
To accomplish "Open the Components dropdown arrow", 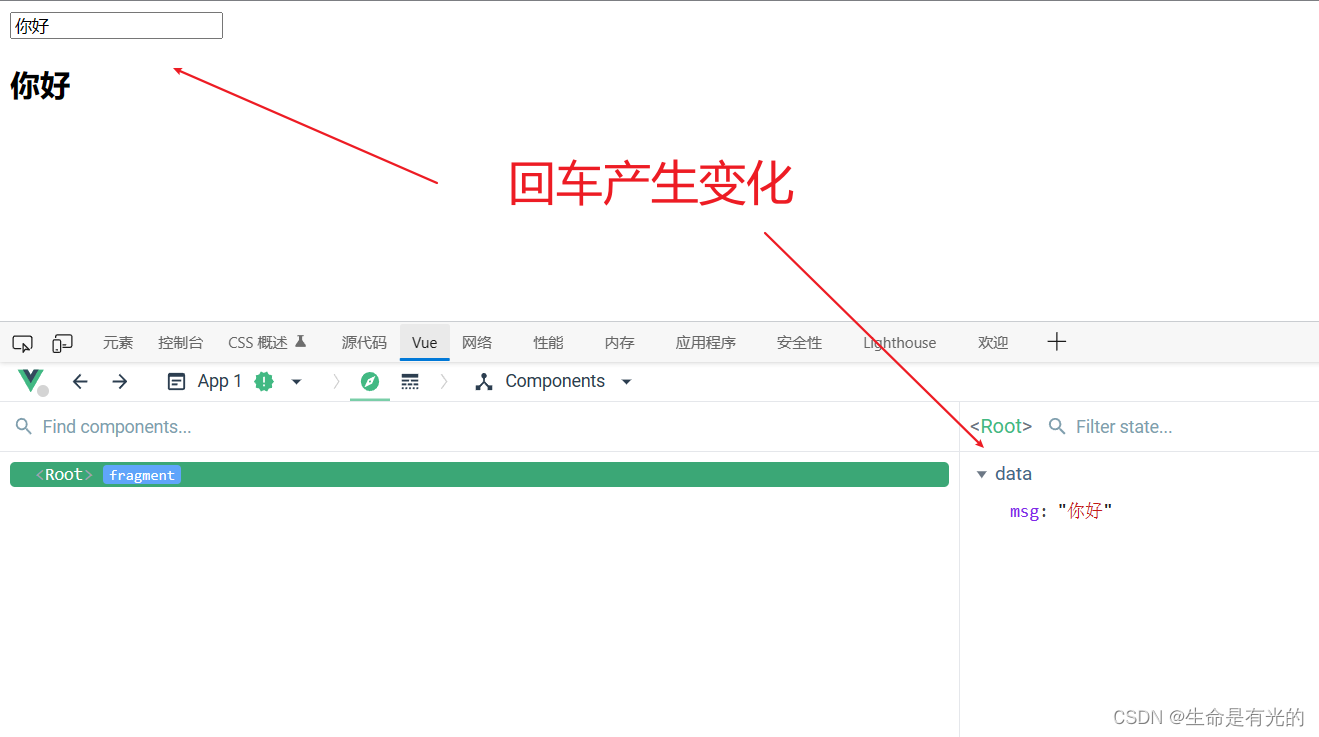I will (x=627, y=382).
